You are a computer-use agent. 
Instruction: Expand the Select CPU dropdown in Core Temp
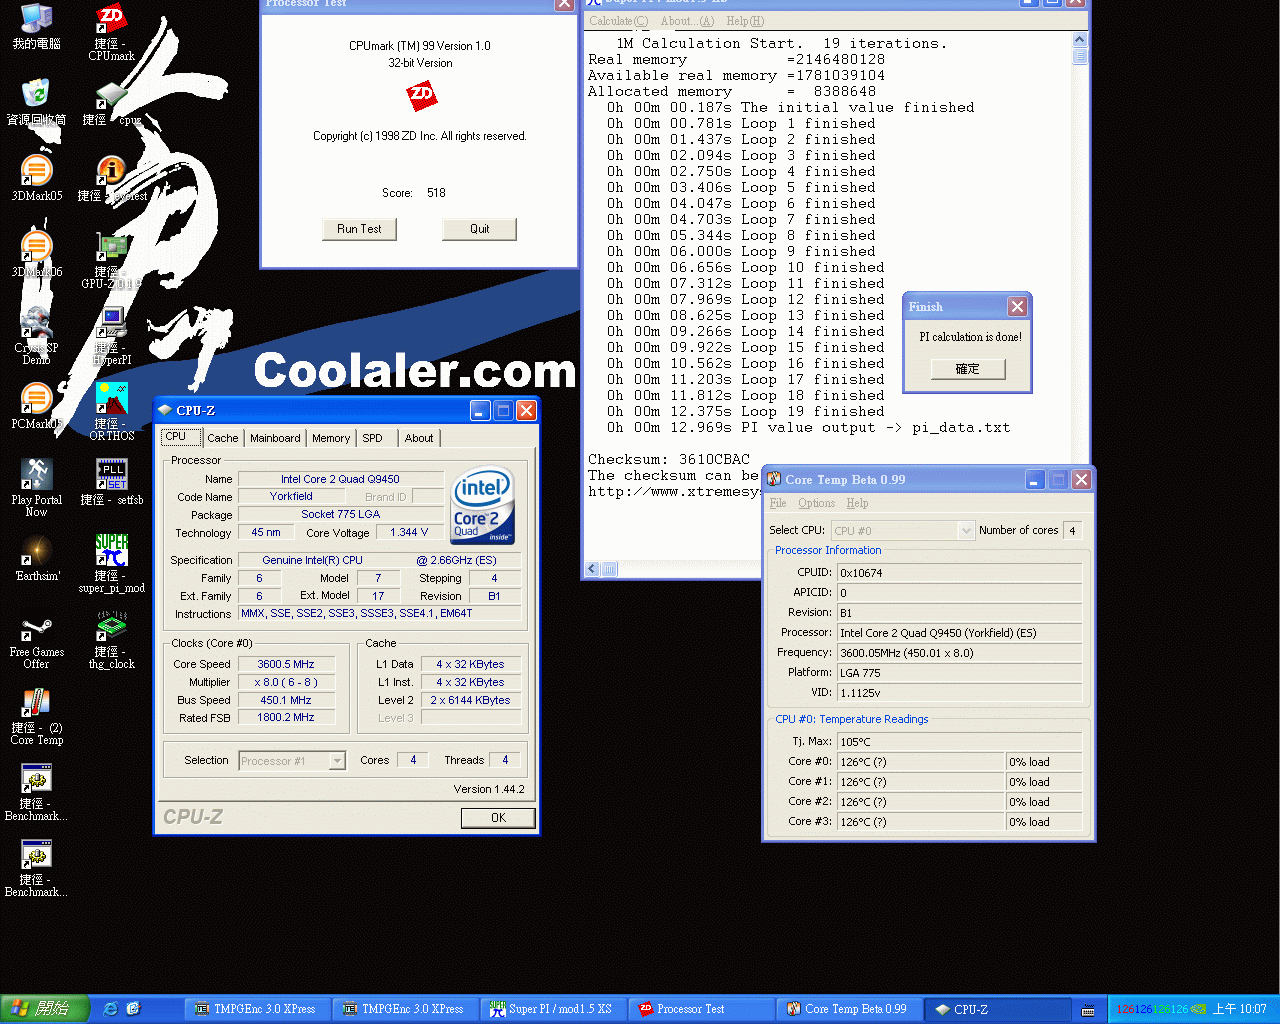coord(966,531)
